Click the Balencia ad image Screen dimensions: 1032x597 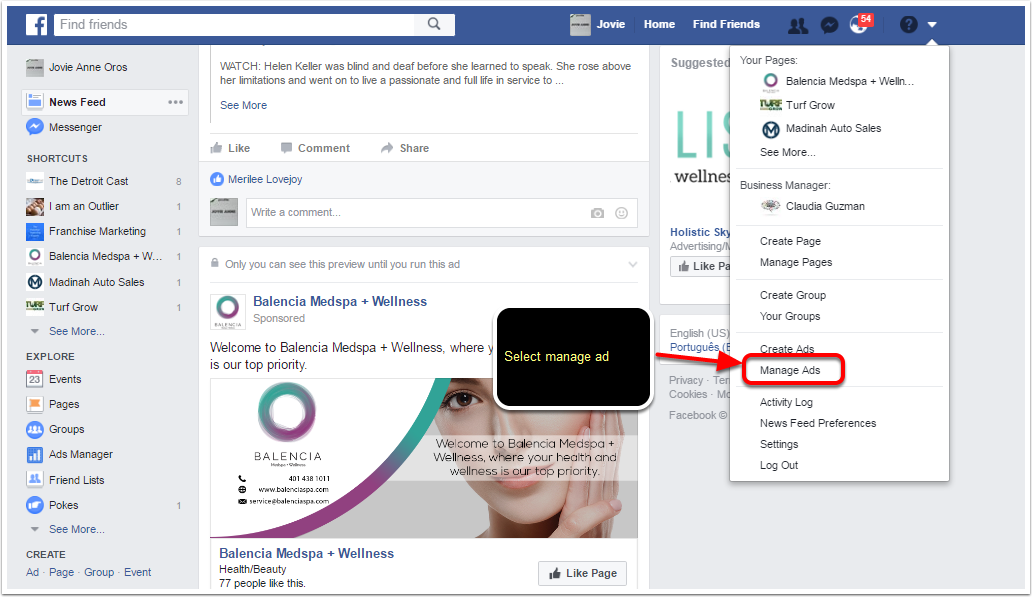pyautogui.click(x=424, y=458)
